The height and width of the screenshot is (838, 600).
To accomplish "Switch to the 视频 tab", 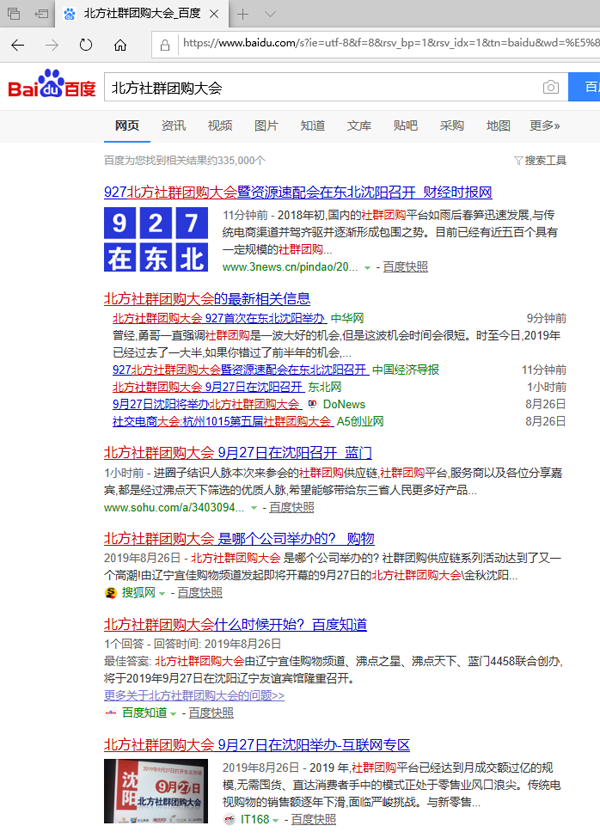I will pyautogui.click(x=220, y=126).
